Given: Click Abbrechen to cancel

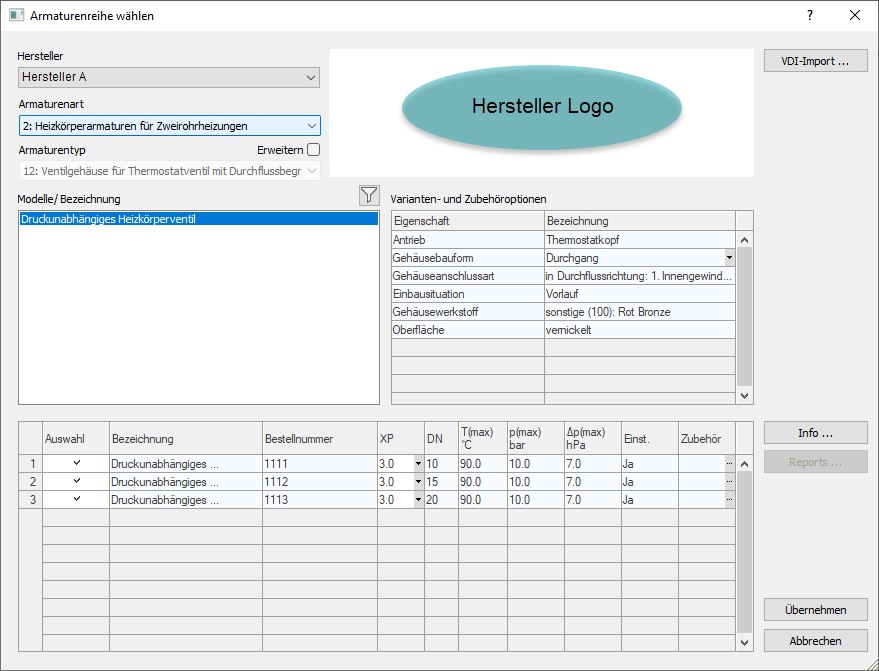Looking at the screenshot, I should click(816, 641).
